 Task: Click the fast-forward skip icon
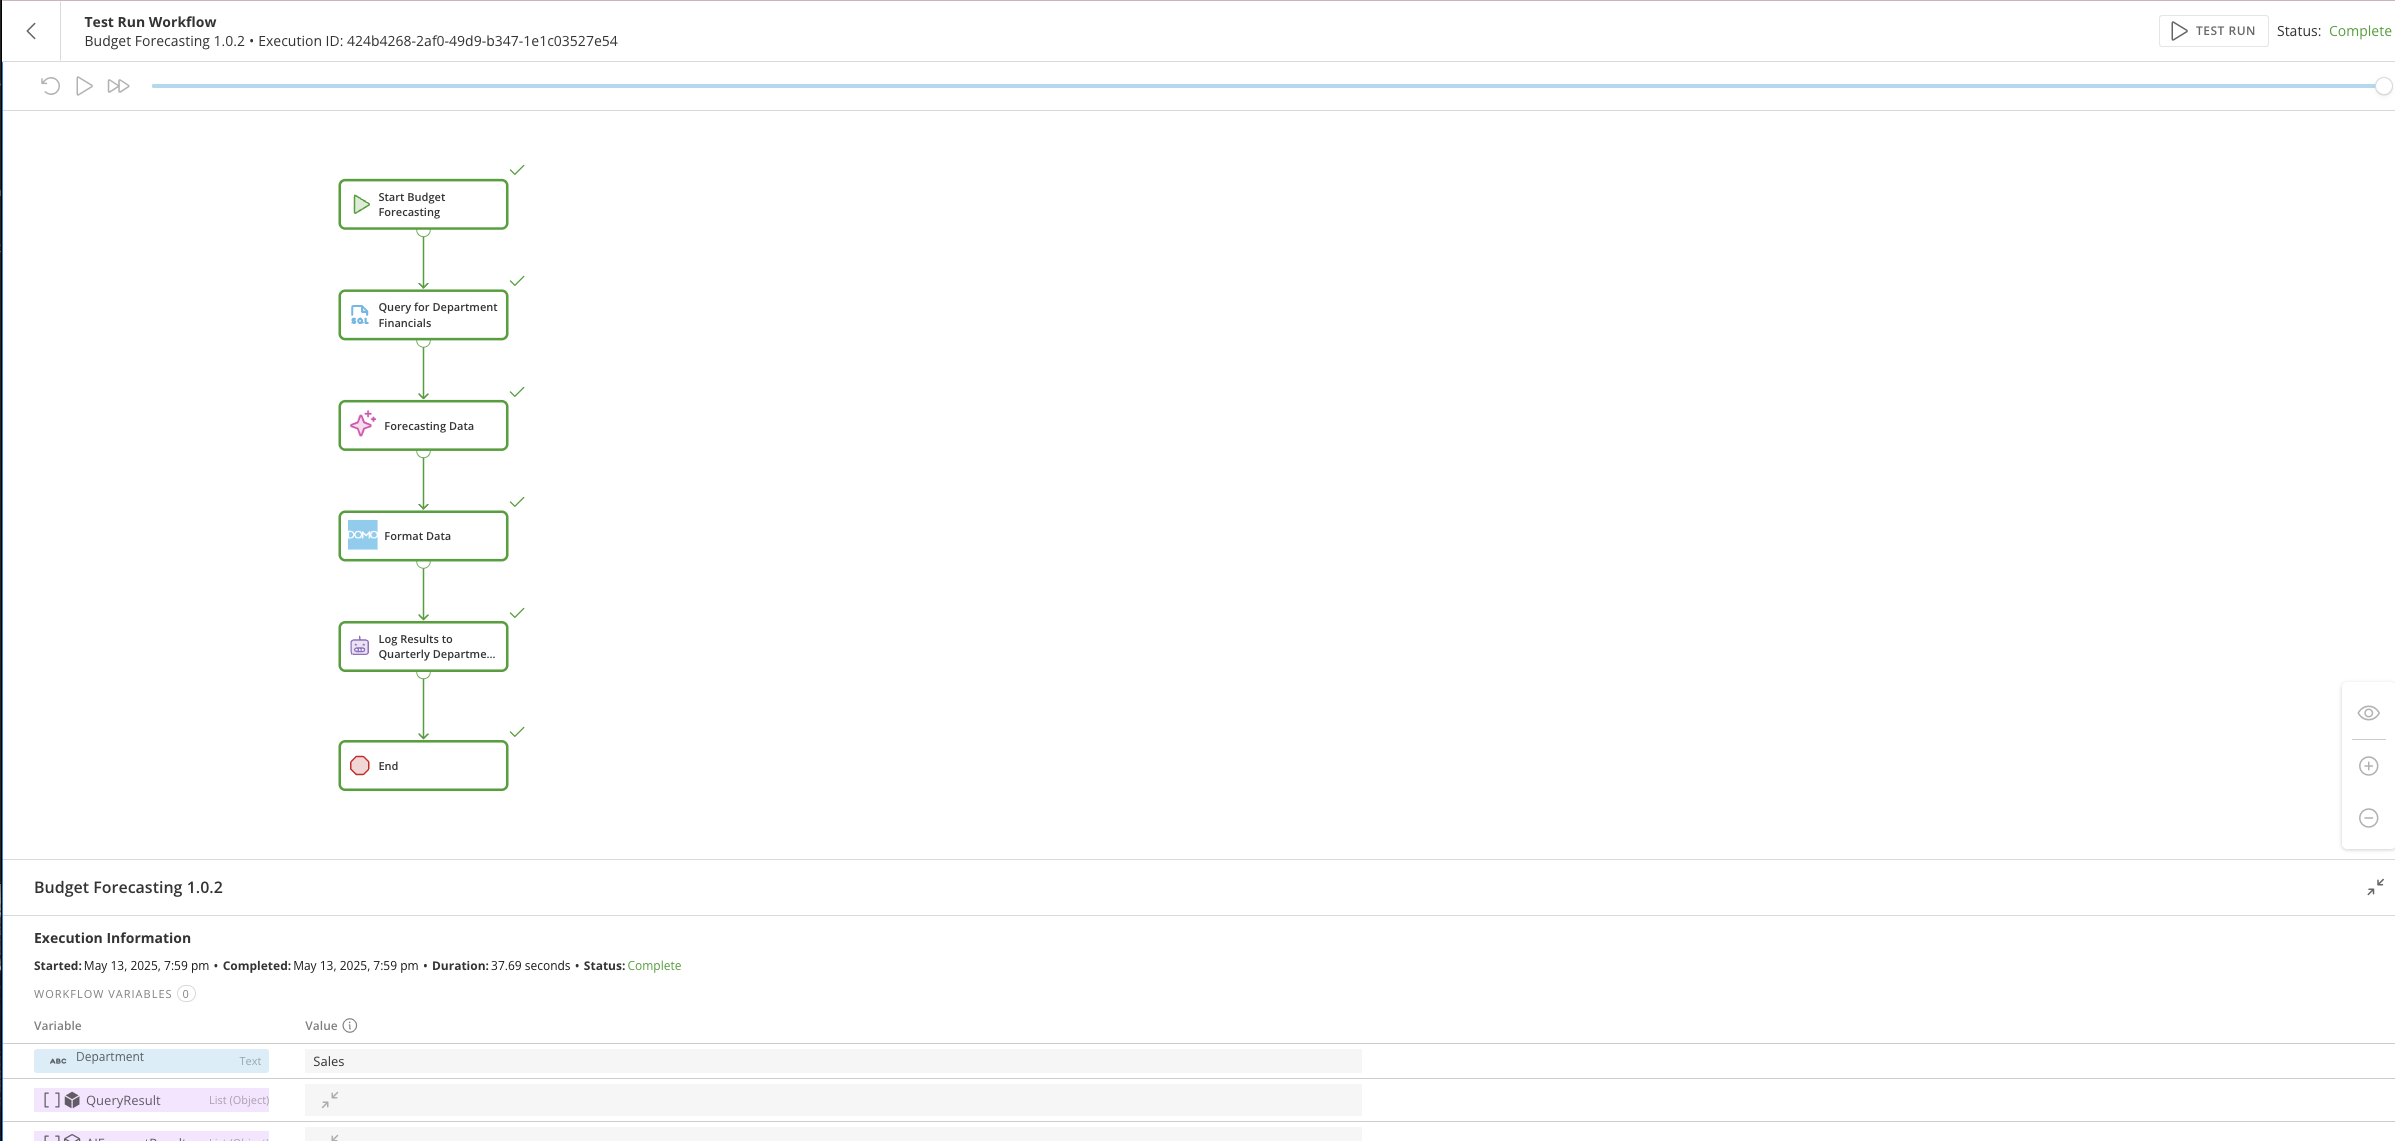[118, 86]
